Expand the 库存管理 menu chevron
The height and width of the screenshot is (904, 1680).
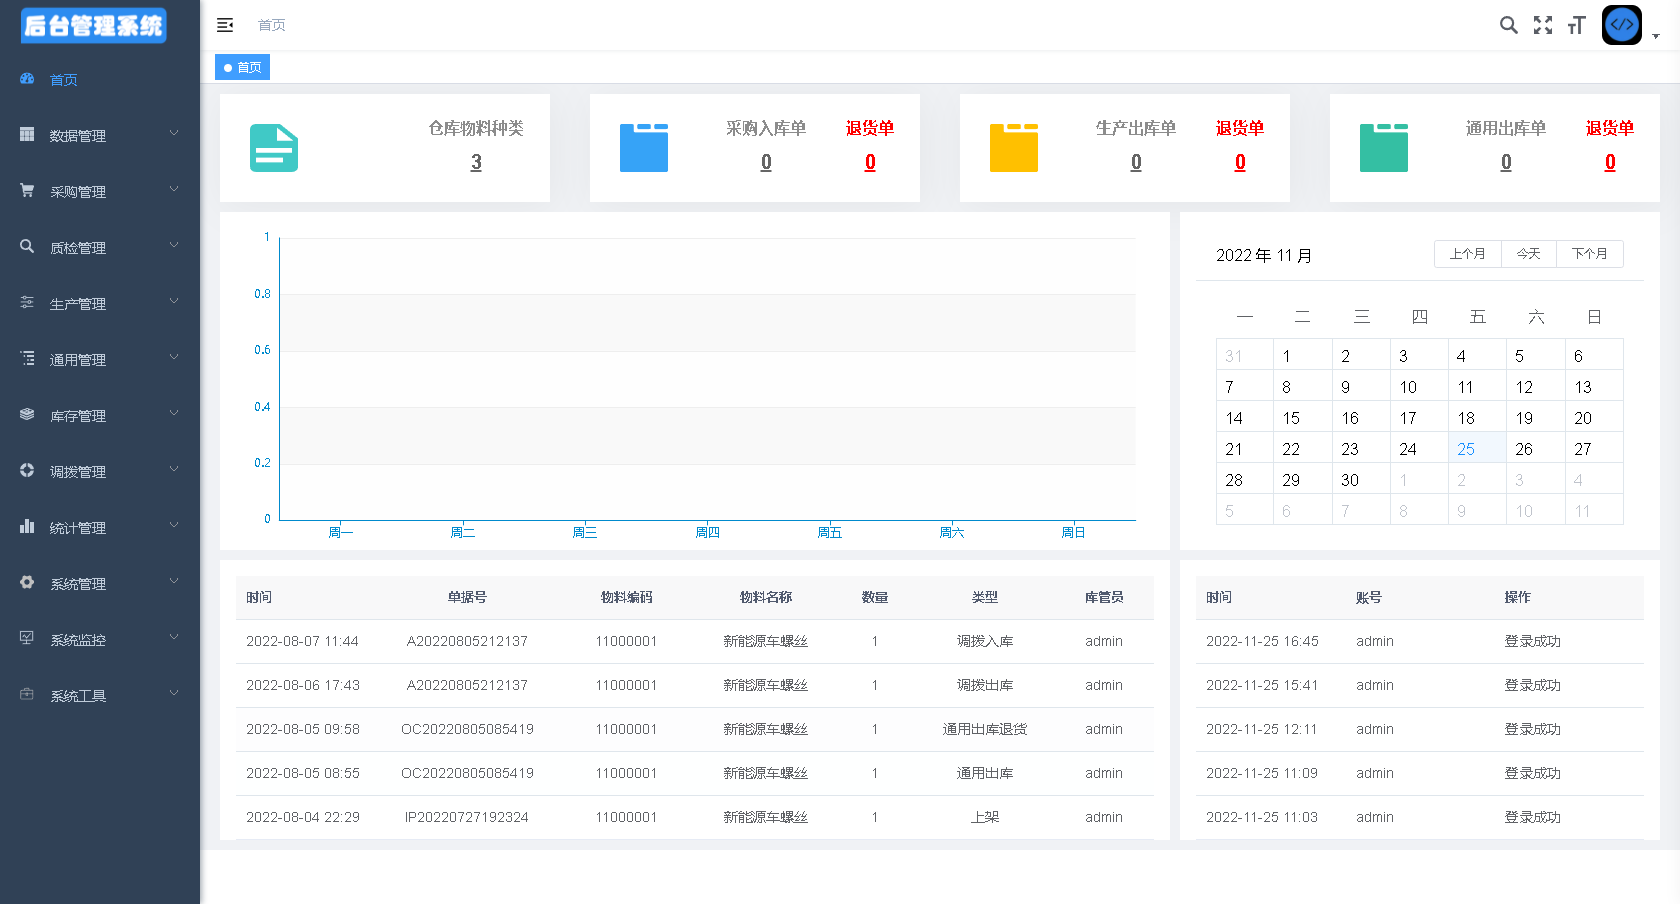(174, 413)
